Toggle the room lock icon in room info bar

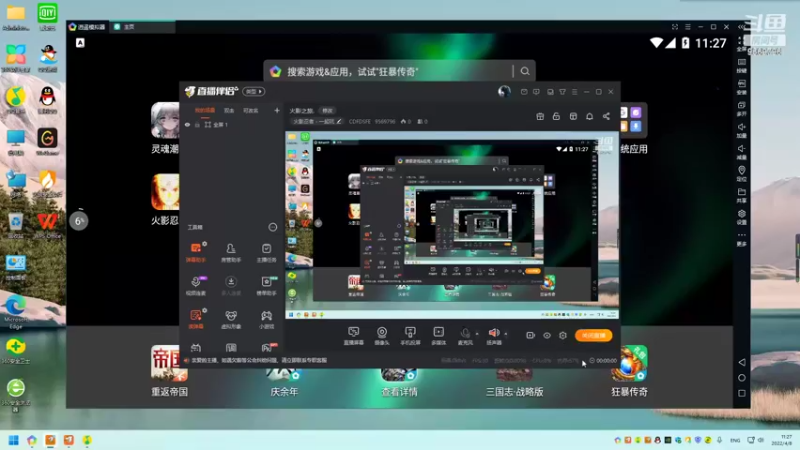(556, 116)
